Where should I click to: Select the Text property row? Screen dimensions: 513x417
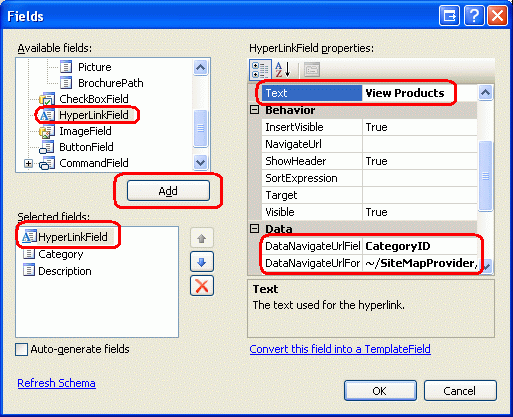(369, 93)
